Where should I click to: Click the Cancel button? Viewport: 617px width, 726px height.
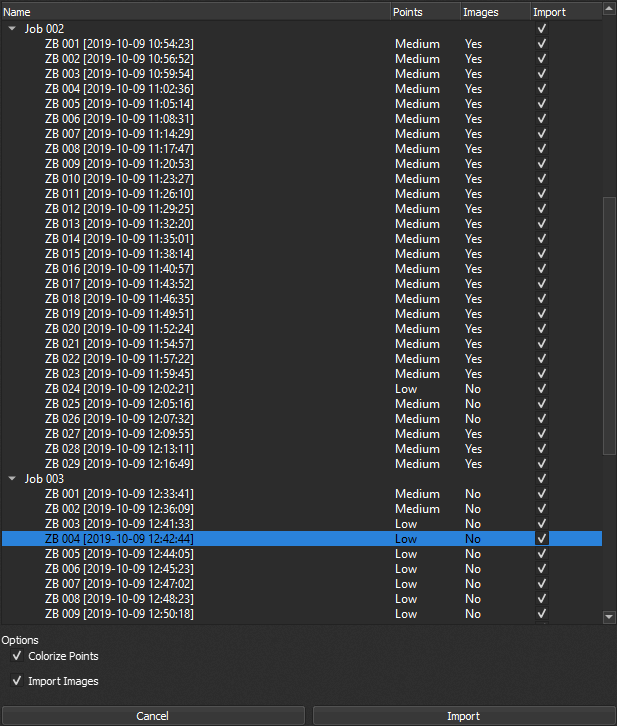click(153, 716)
